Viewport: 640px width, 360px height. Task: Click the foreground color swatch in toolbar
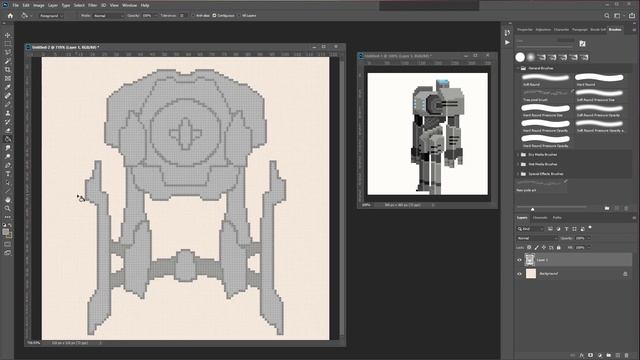point(6,232)
